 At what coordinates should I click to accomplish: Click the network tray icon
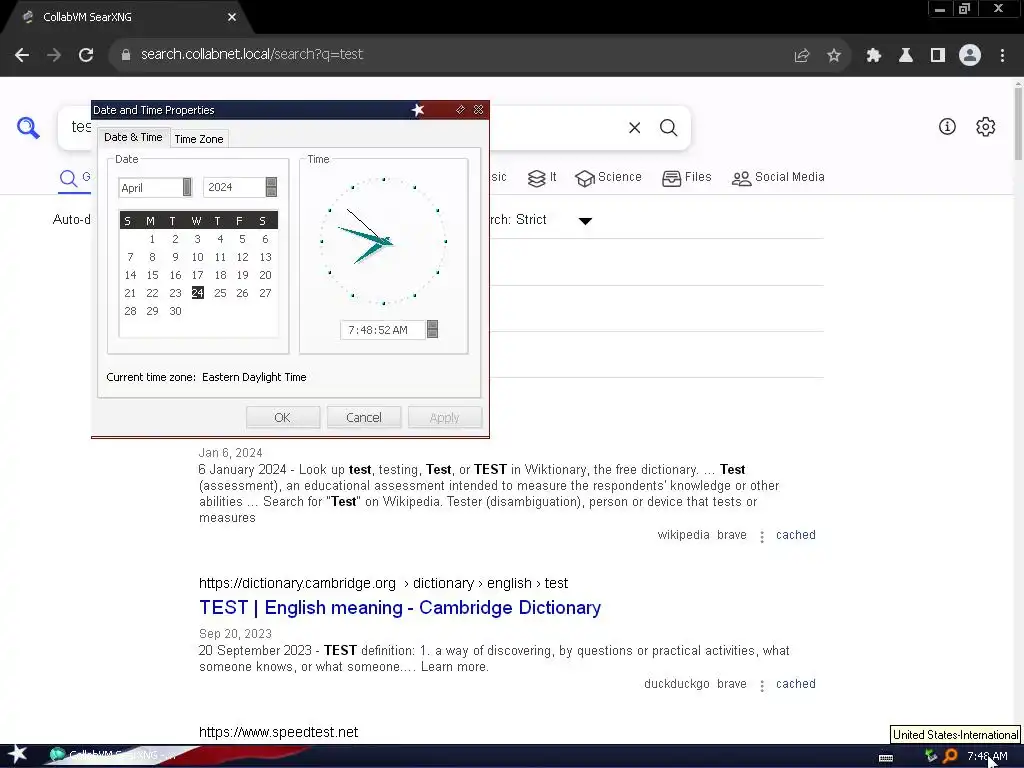point(931,756)
